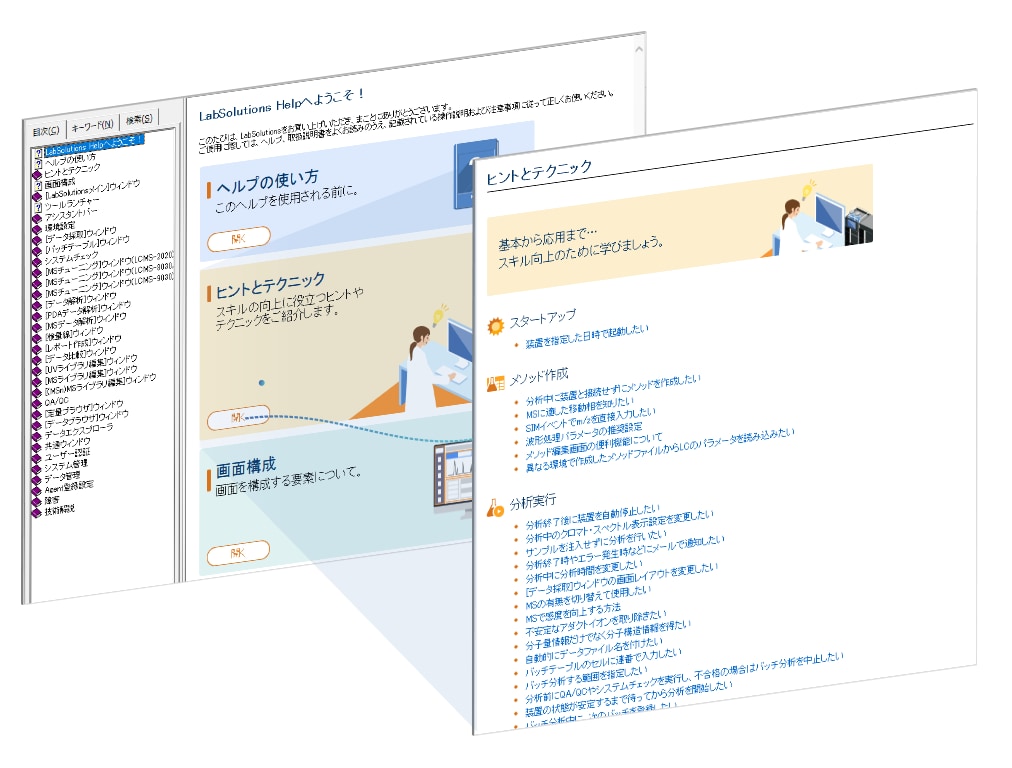
Task: Open link バッチ分析する範囲を指定したい
Action: [587, 678]
